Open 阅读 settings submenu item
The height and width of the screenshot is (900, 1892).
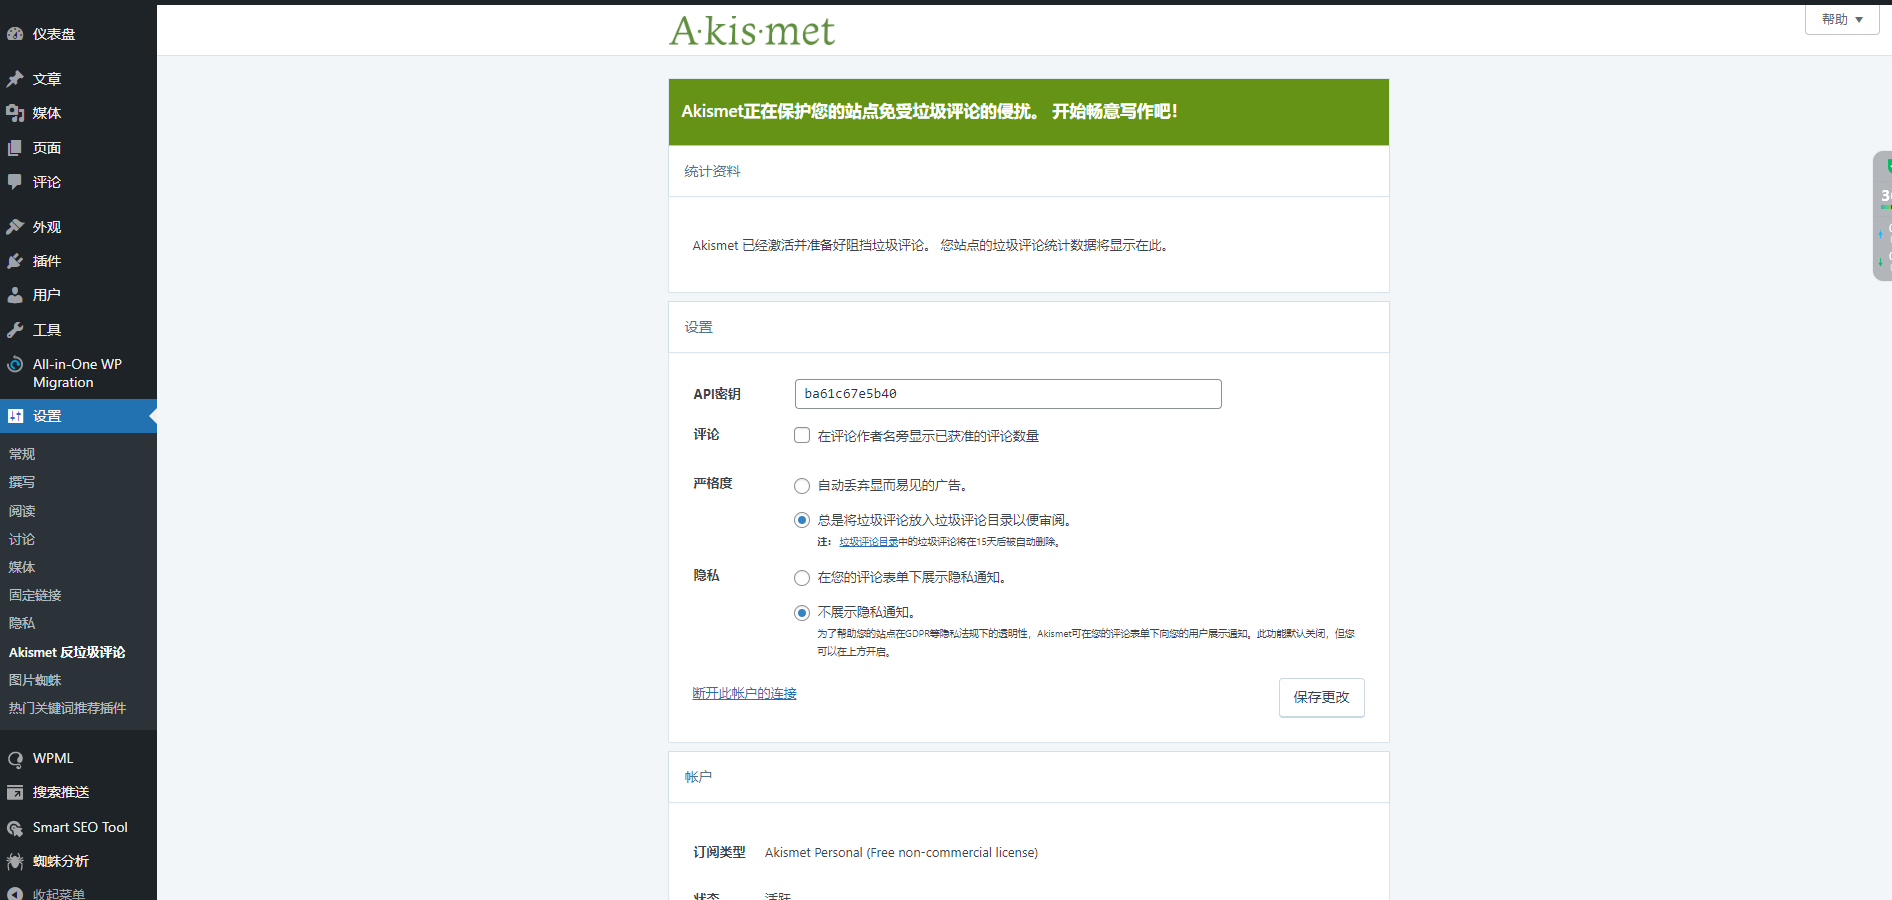[22, 511]
